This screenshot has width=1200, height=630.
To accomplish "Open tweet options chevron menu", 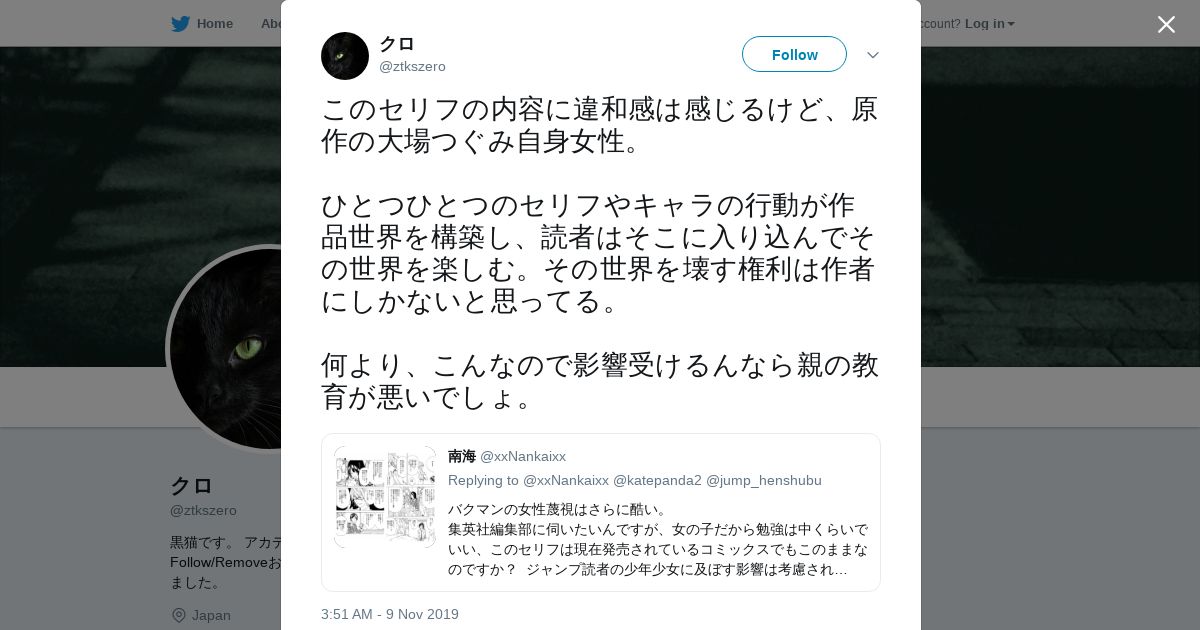I will 873,55.
